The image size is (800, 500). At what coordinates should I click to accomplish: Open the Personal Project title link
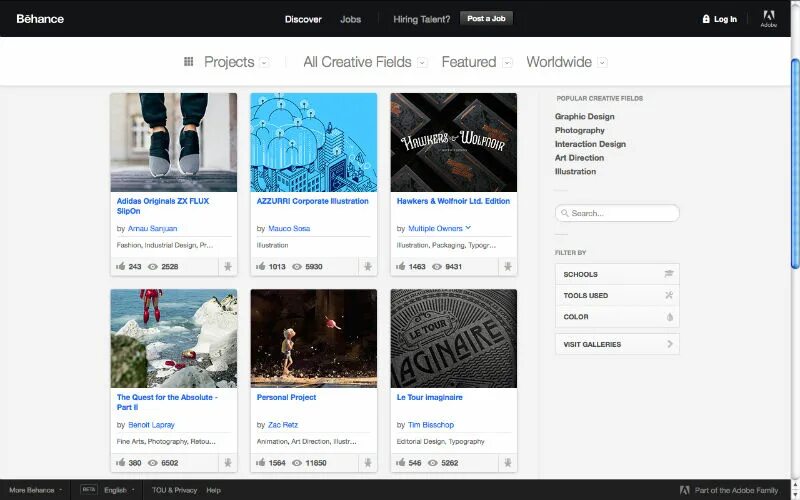[286, 397]
